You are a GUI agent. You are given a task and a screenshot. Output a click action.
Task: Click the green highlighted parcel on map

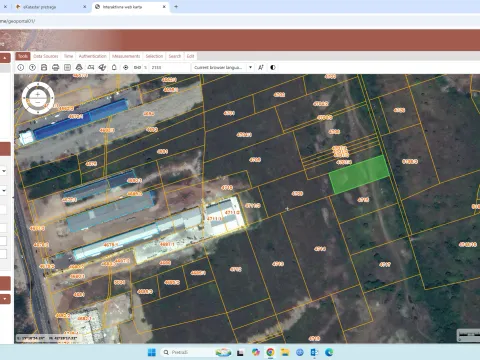pyautogui.click(x=359, y=174)
